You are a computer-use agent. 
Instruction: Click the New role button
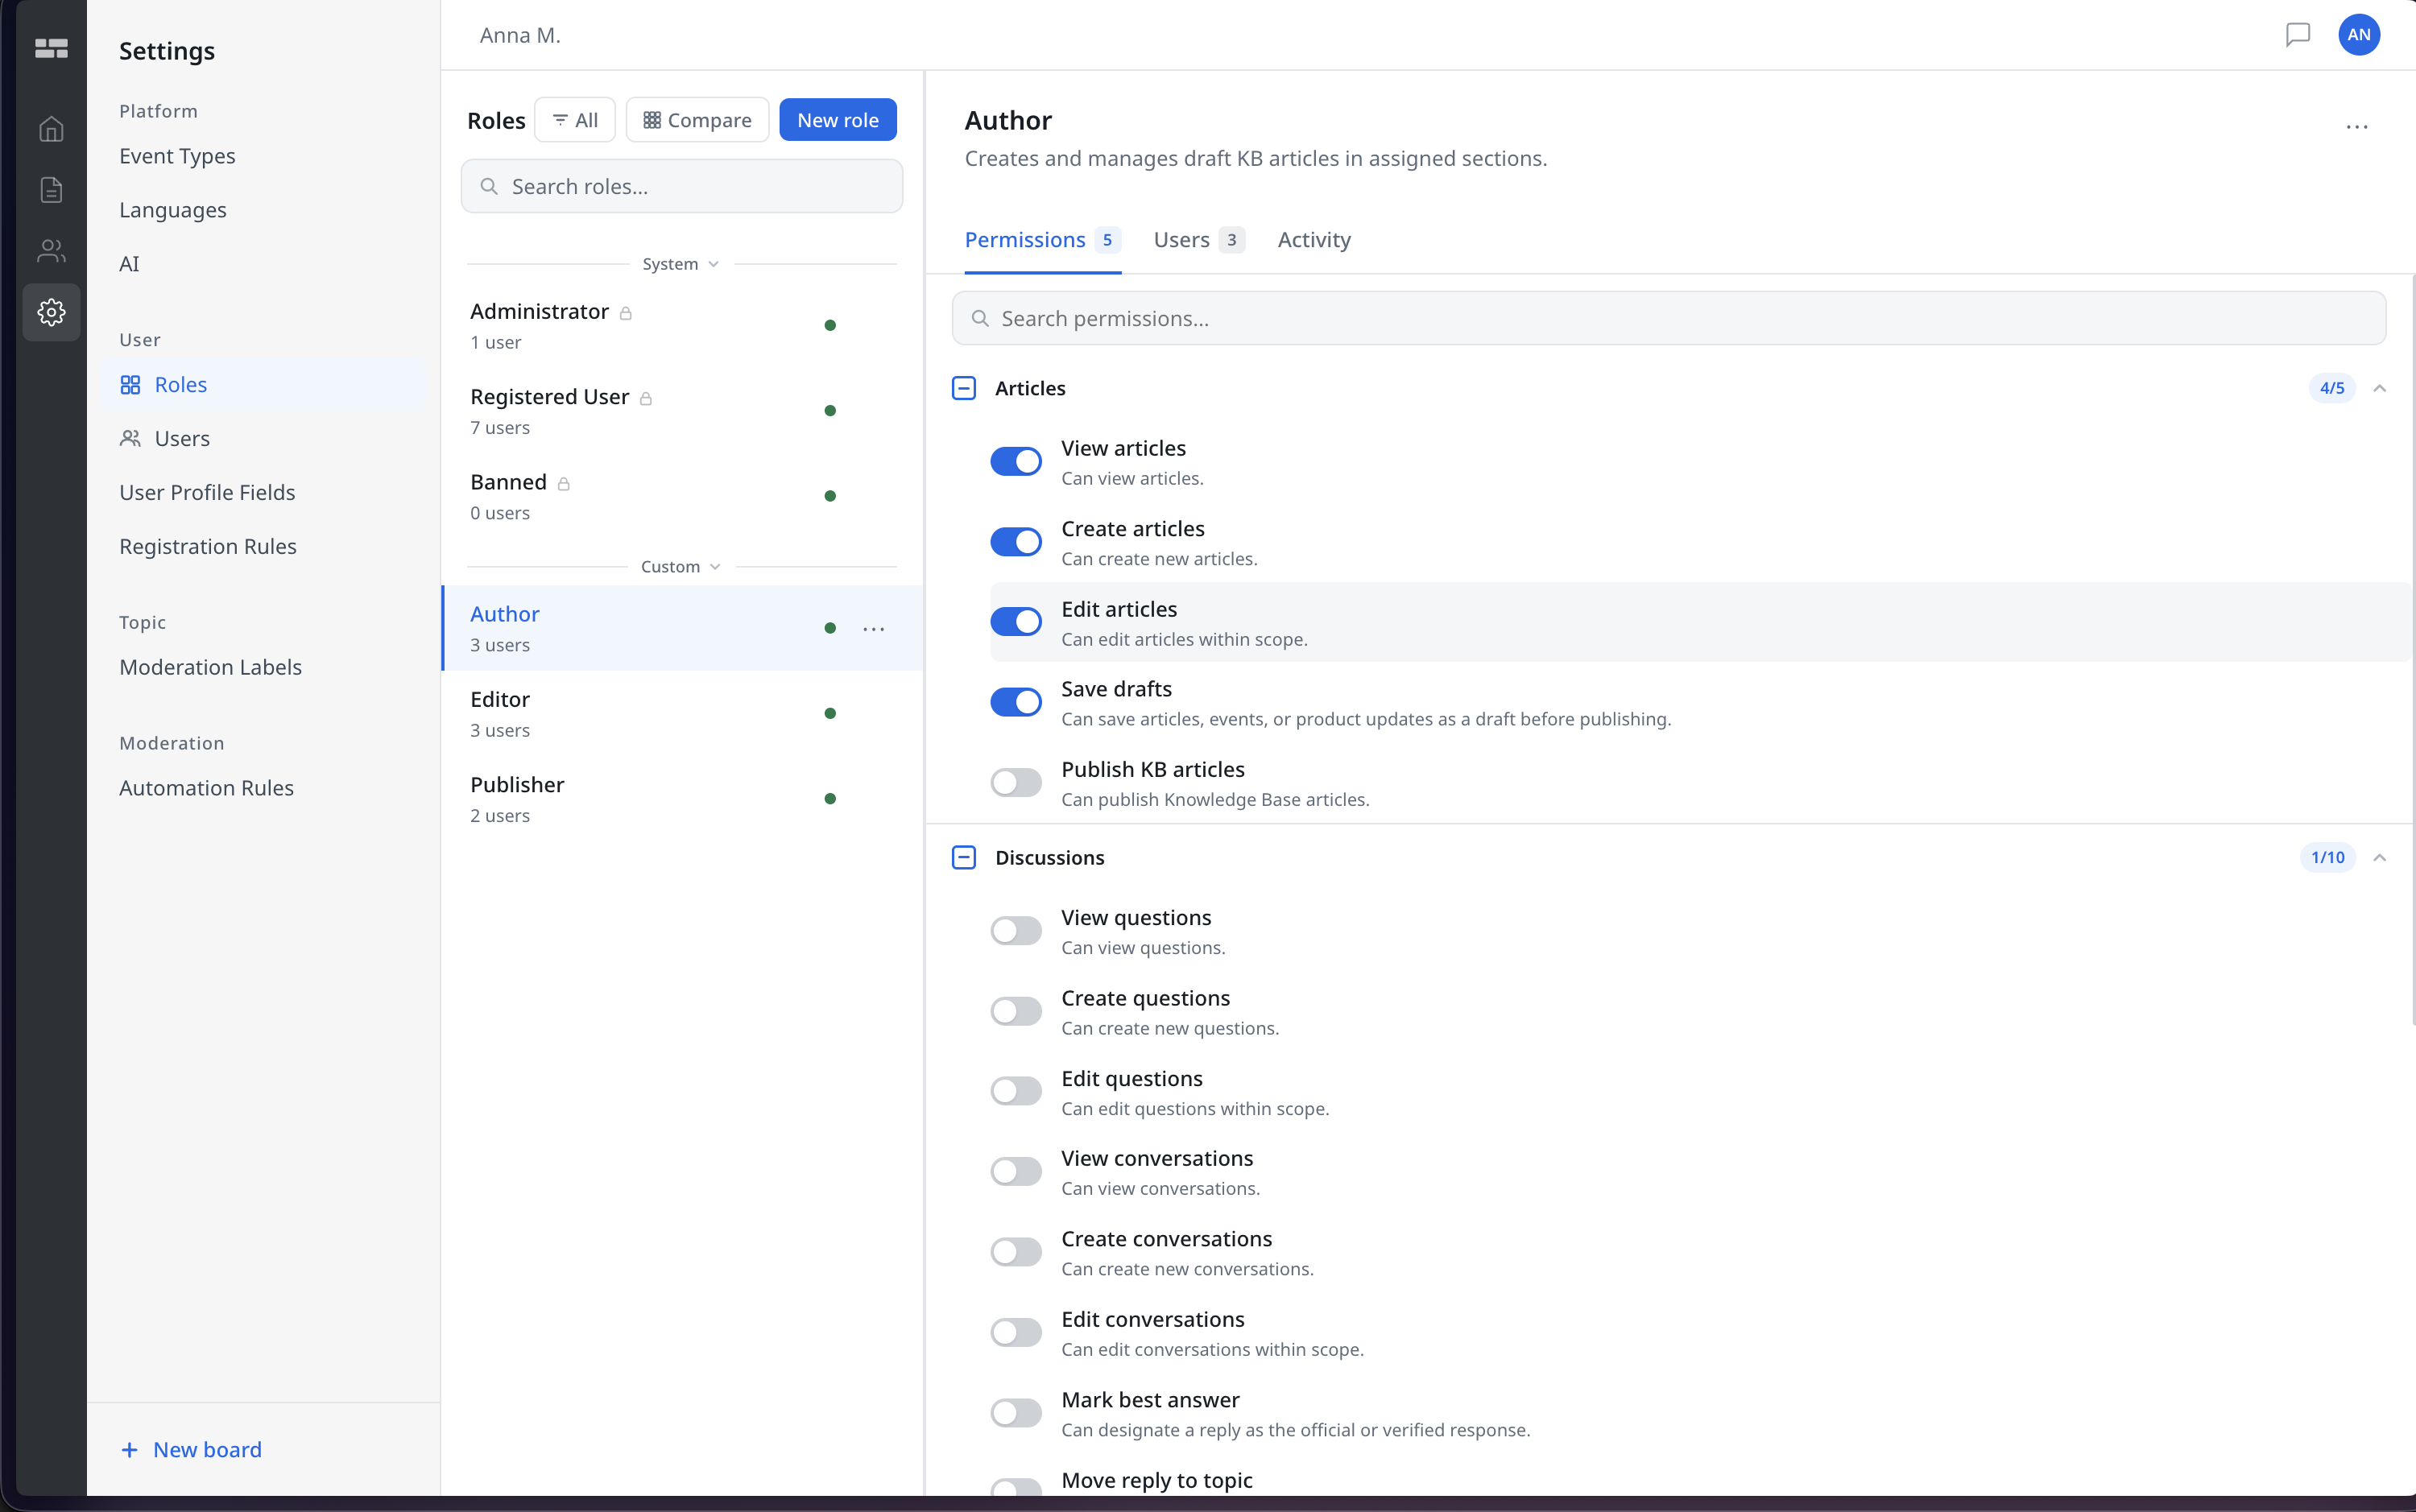tap(838, 120)
